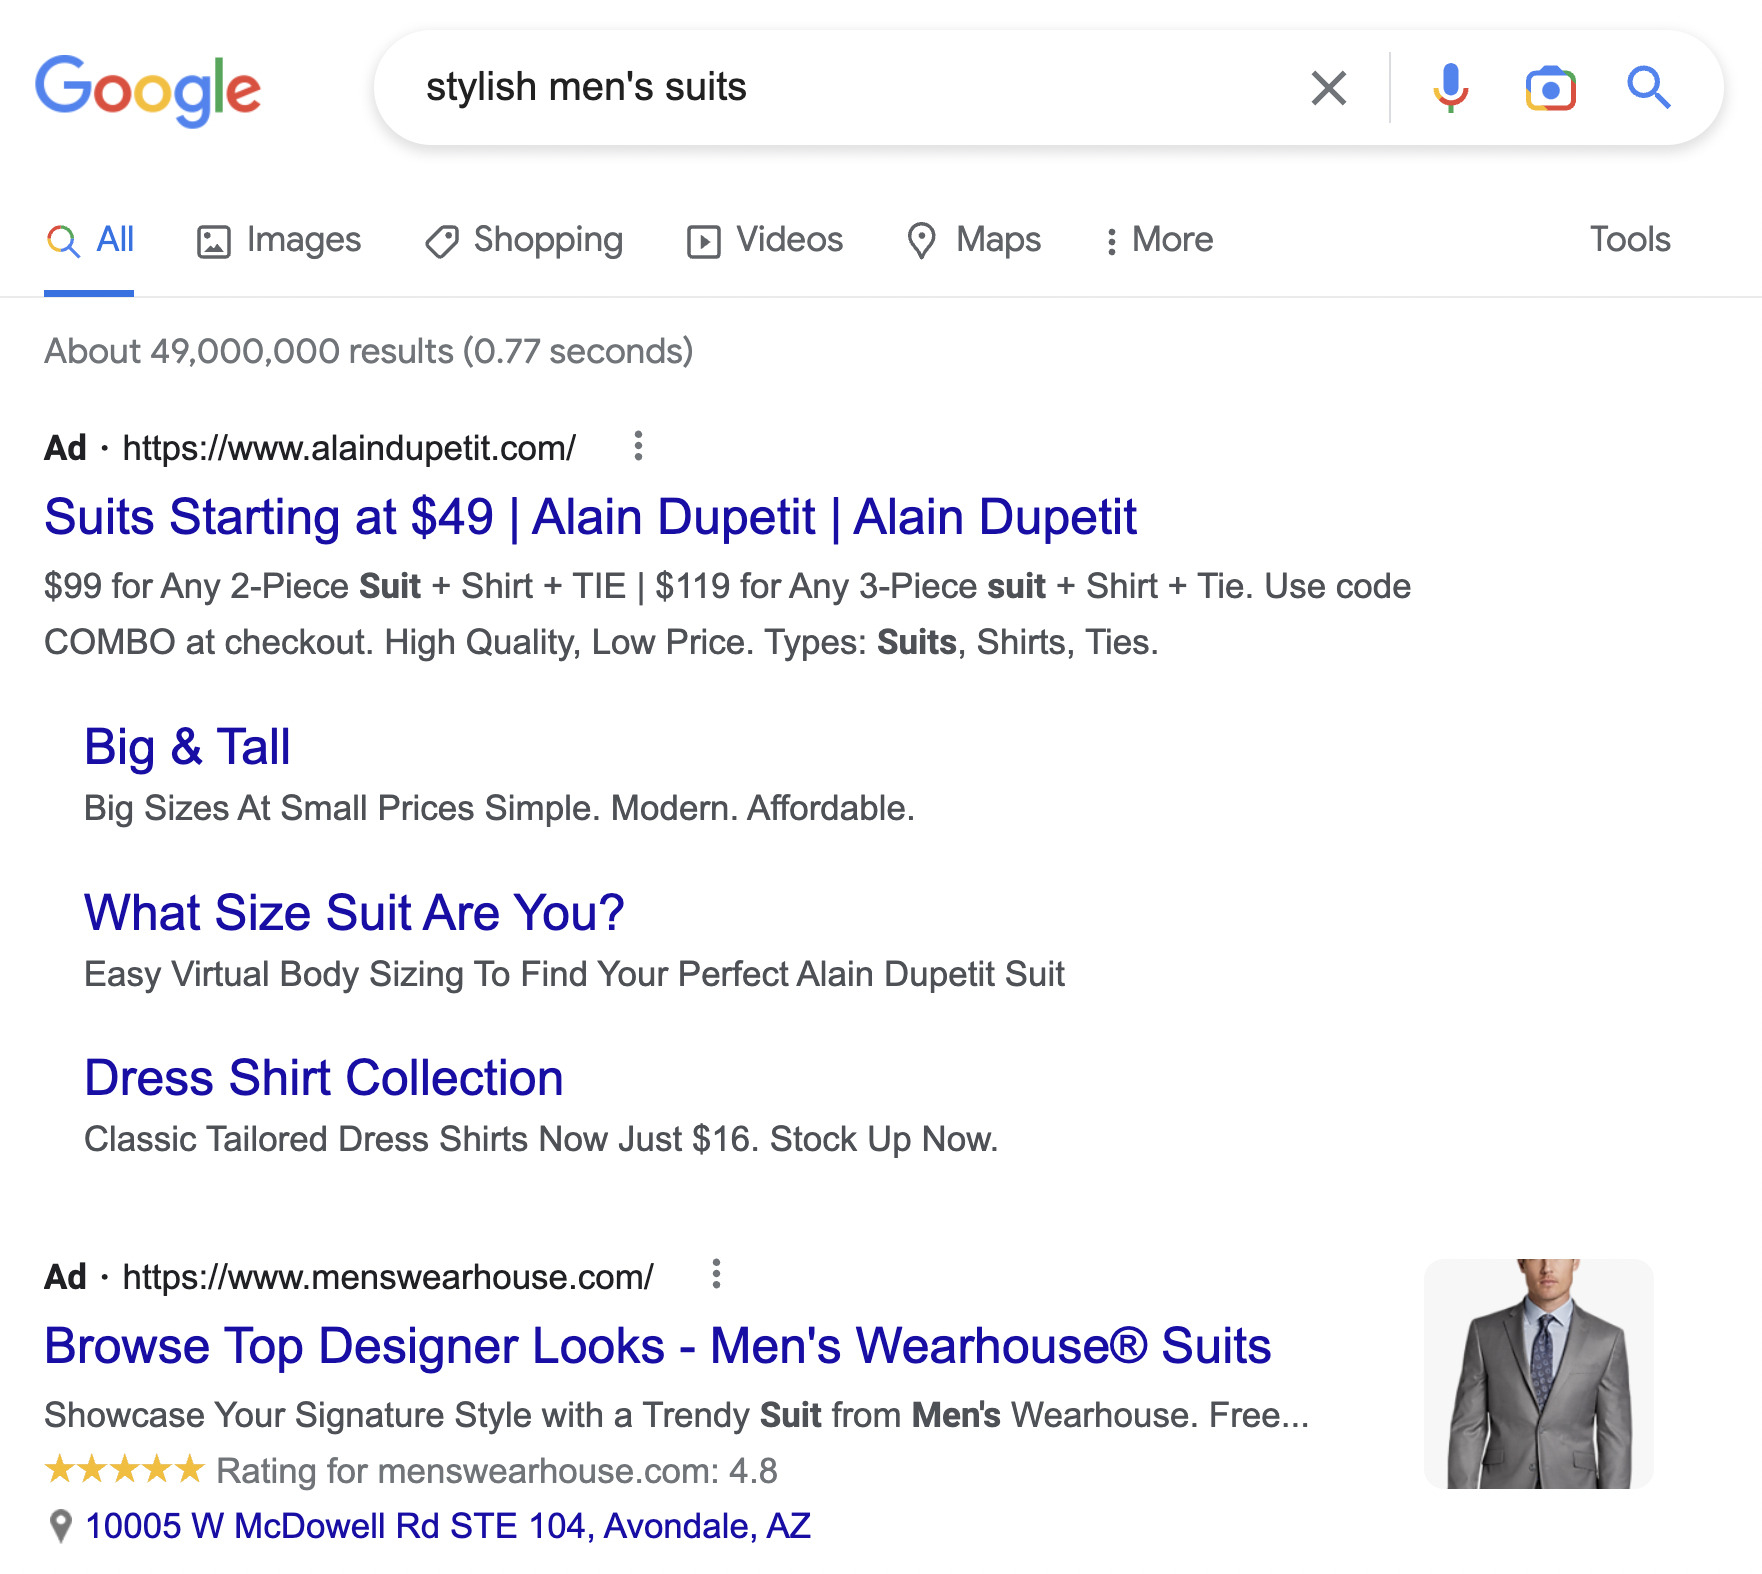Click the Google logo
Screen dimensions: 1762x1574
coord(147,90)
